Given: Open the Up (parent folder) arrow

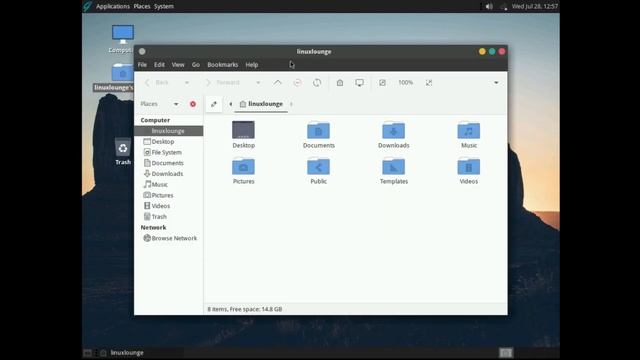Looking at the screenshot, I should click(x=278, y=82).
